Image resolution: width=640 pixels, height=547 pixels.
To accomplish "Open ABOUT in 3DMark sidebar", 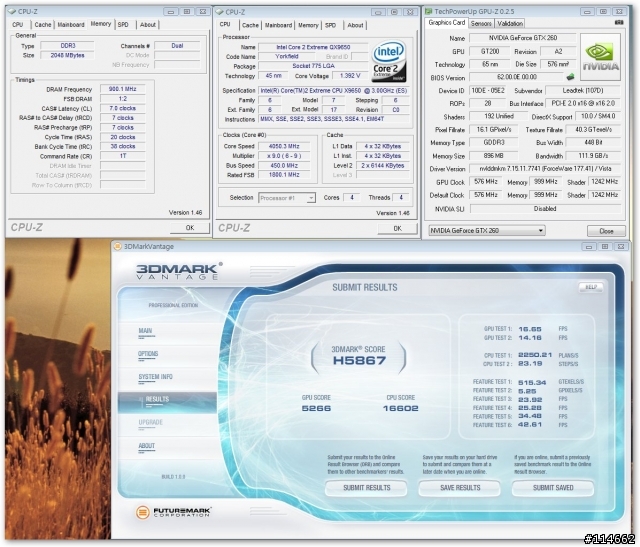I will pyautogui.click(x=147, y=446).
